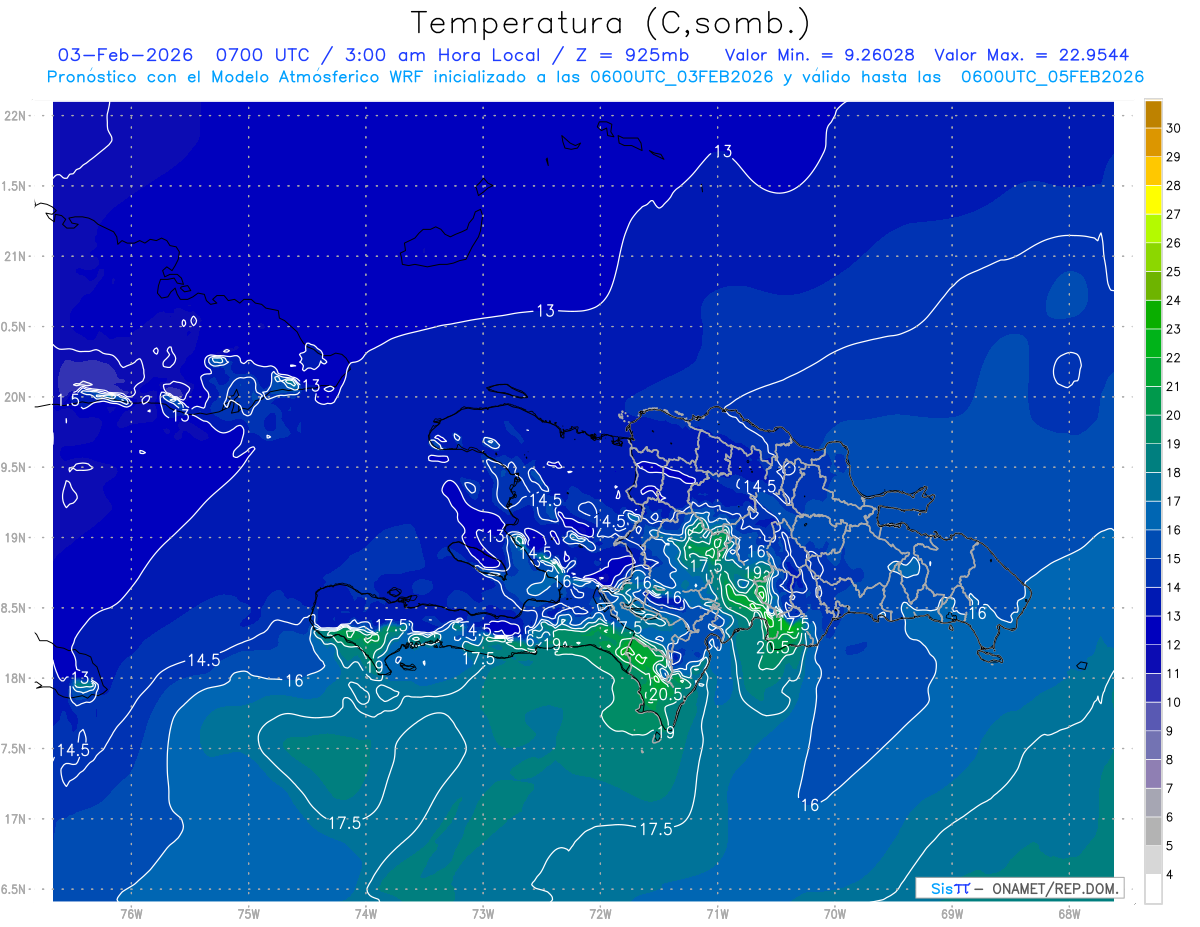The height and width of the screenshot is (927, 1200).
Task: Click the light gray swatch between 4 and 5
Action: pyautogui.click(x=1153, y=860)
